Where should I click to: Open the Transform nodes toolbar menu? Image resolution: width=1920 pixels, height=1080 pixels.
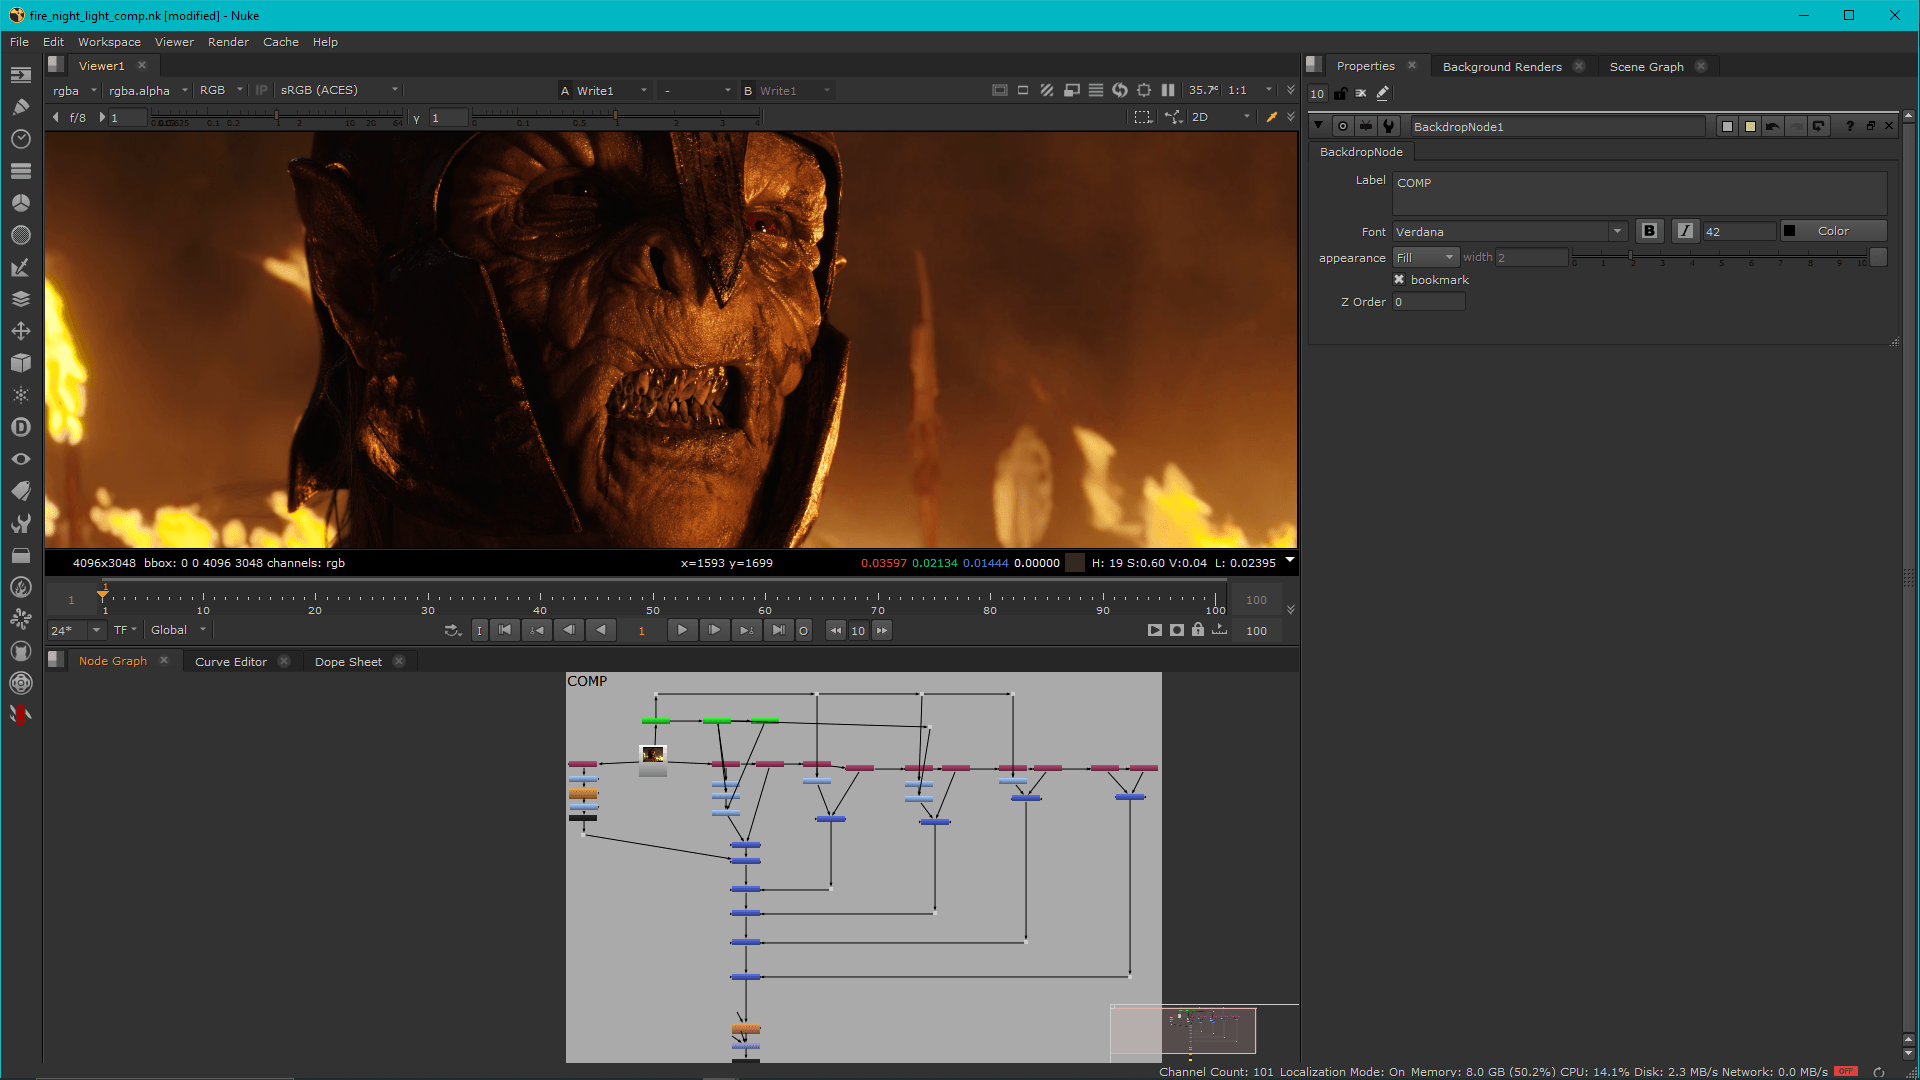(21, 331)
